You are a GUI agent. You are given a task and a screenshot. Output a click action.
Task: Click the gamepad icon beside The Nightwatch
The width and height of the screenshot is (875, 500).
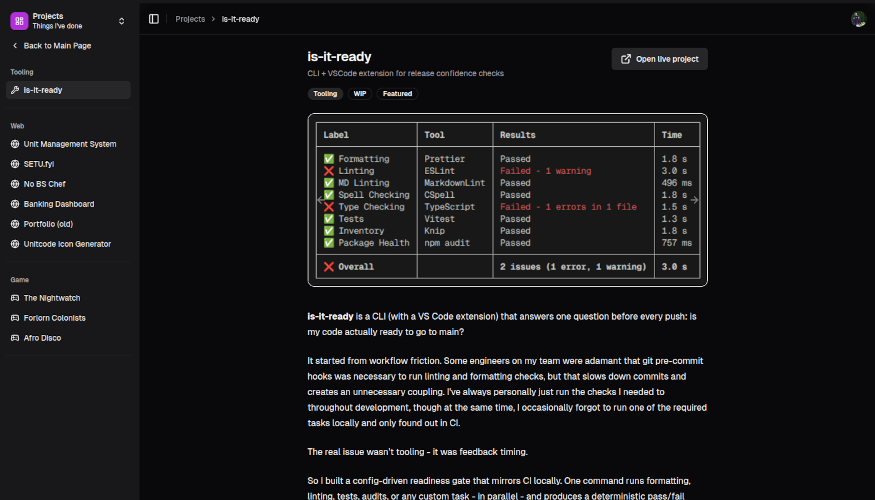point(15,298)
